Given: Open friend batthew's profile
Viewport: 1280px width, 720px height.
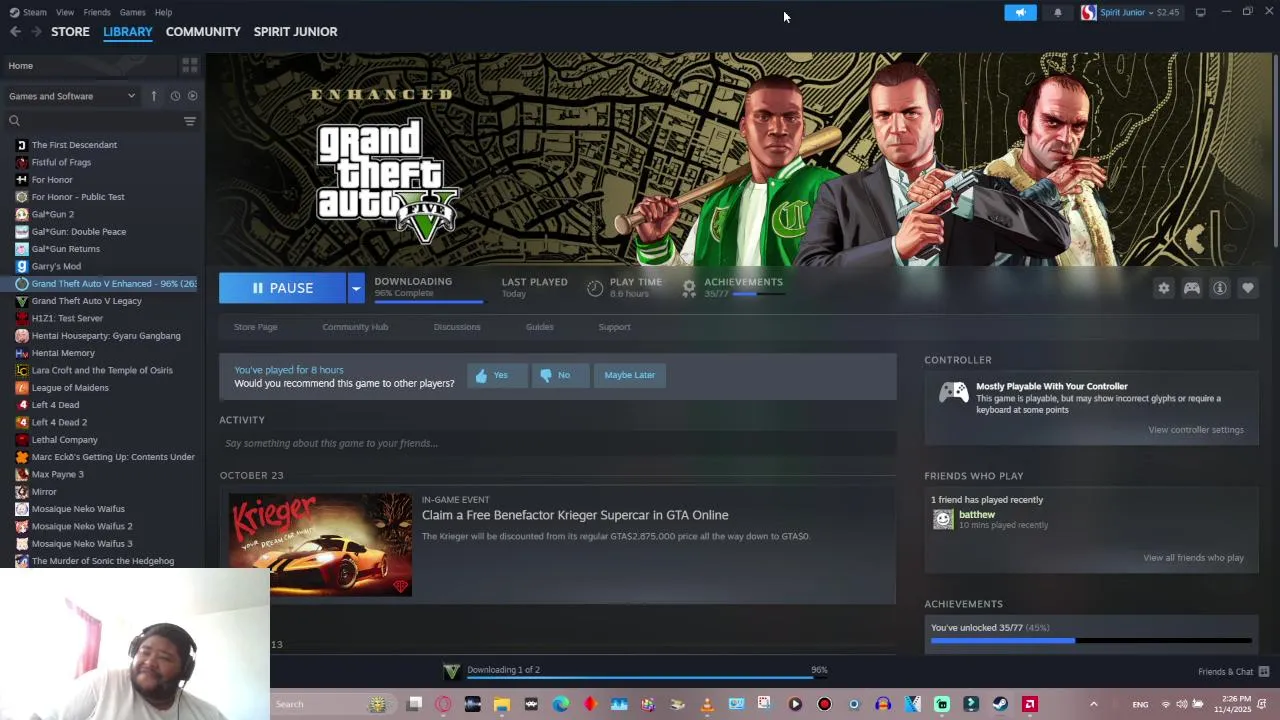Looking at the screenshot, I should (977, 515).
